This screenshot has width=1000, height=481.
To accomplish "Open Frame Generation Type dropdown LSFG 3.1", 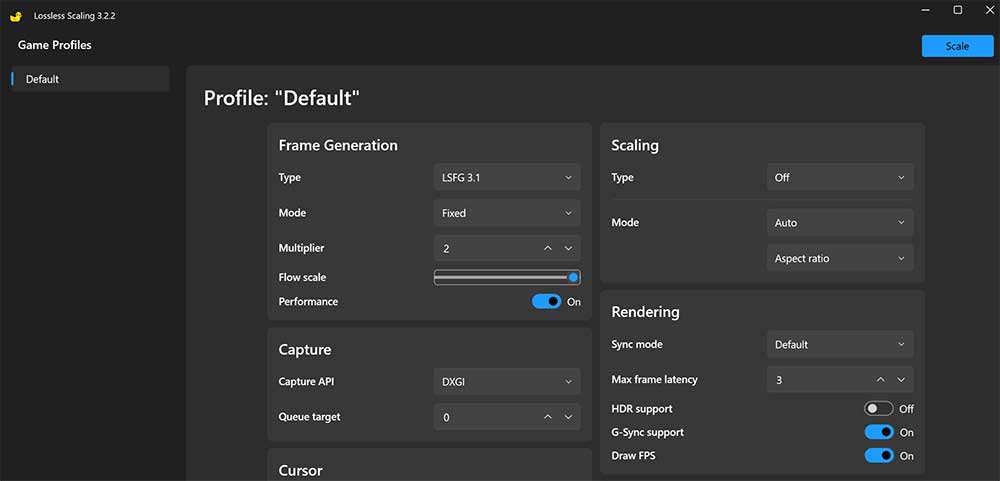I will (x=507, y=178).
